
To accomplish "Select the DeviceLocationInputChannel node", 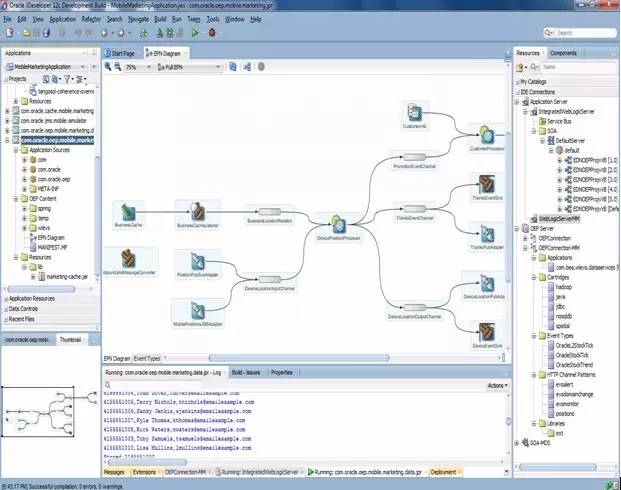I will (270, 283).
